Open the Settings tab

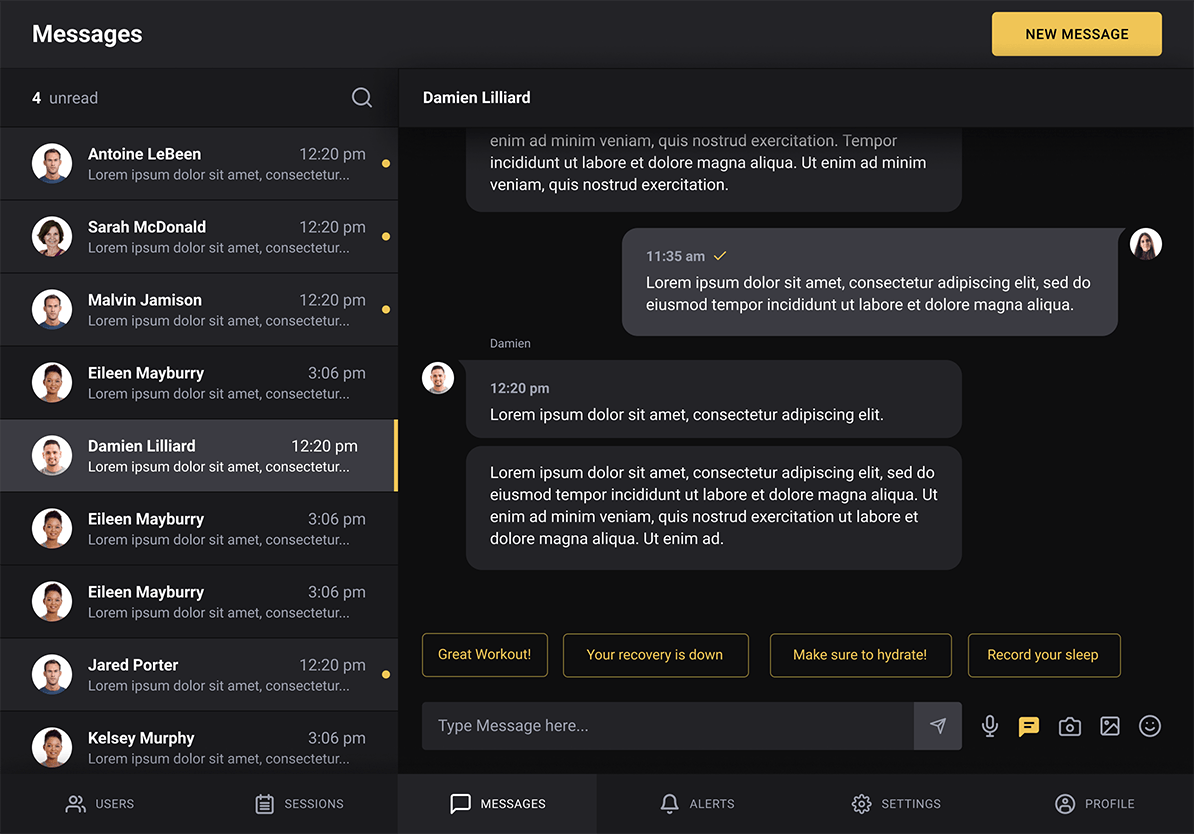tap(895, 804)
